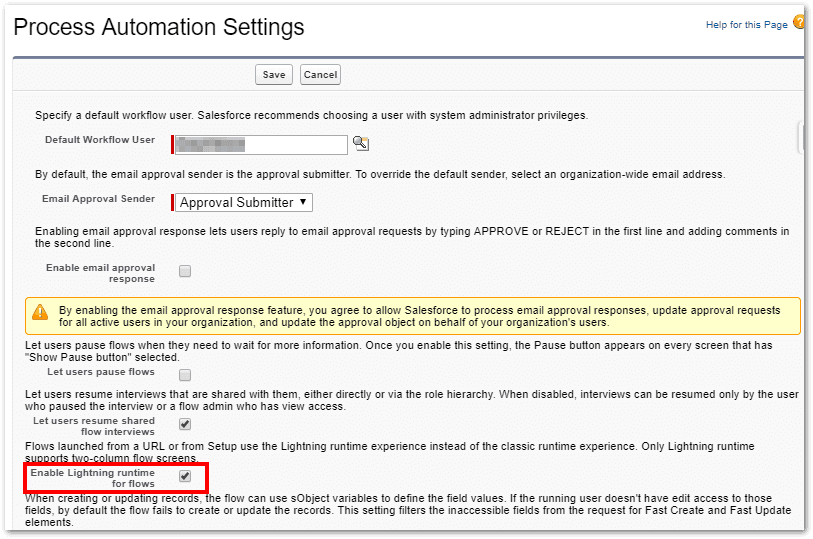813x539 pixels.
Task: Focus the Default Workflow User text field
Action: (x=261, y=145)
